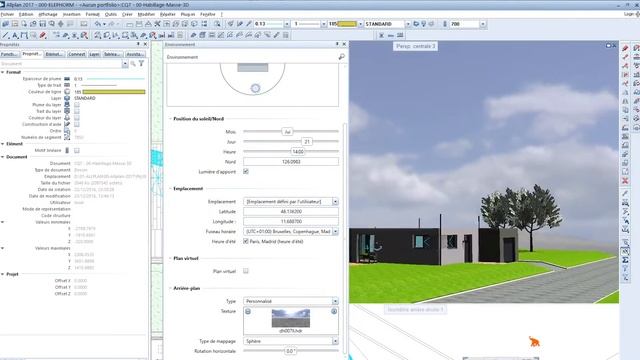Screen dimensions: 640x360
Task: Select the text 'A' tool
Action: 15,36
